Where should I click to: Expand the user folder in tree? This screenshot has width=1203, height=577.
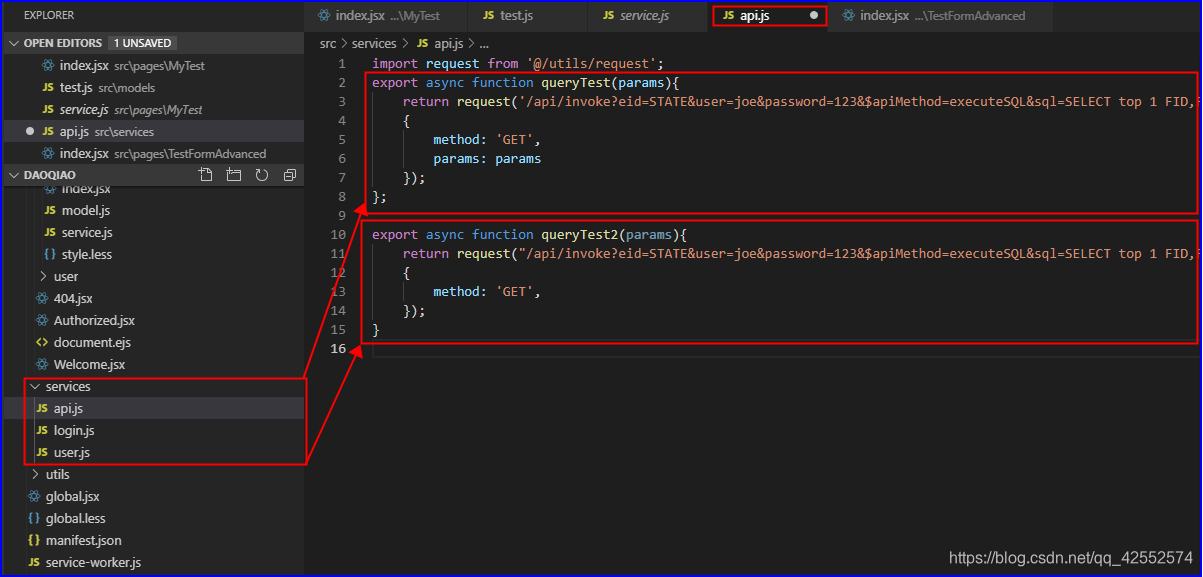[x=43, y=277]
